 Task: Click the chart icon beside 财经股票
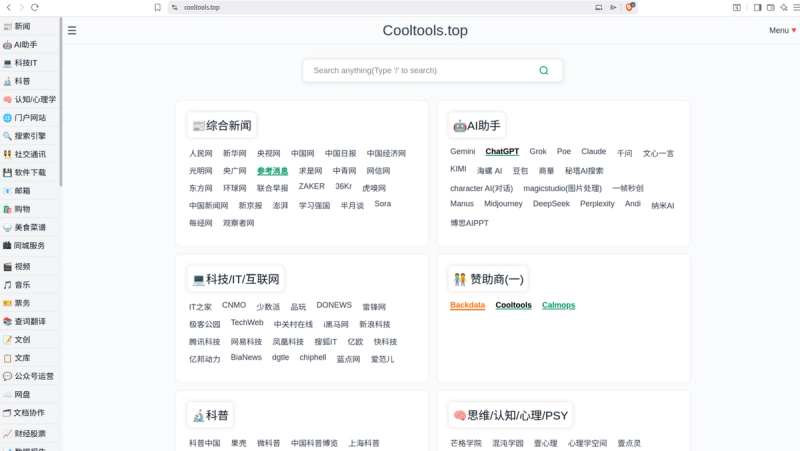pos(7,434)
